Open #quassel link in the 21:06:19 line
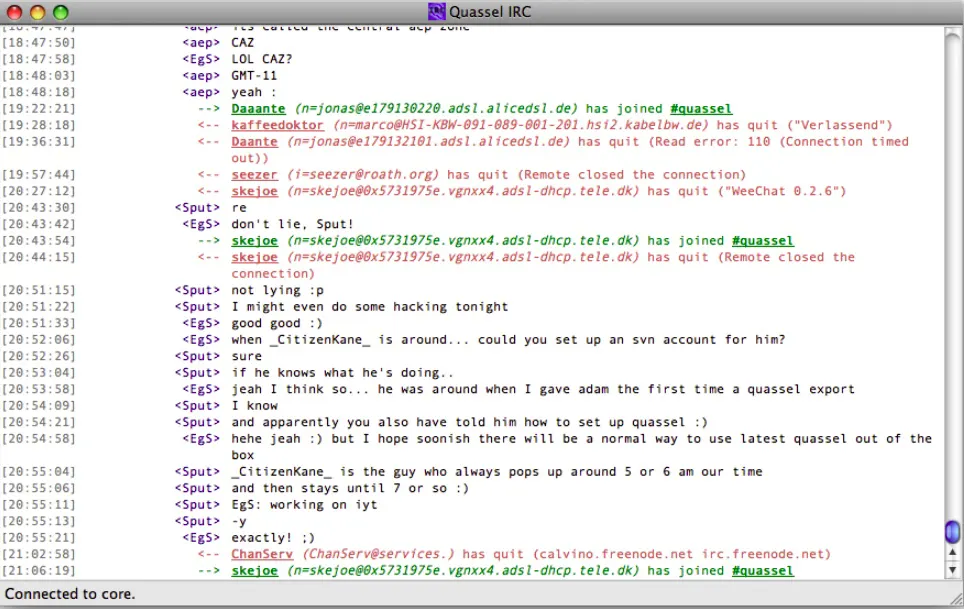 [x=763, y=571]
